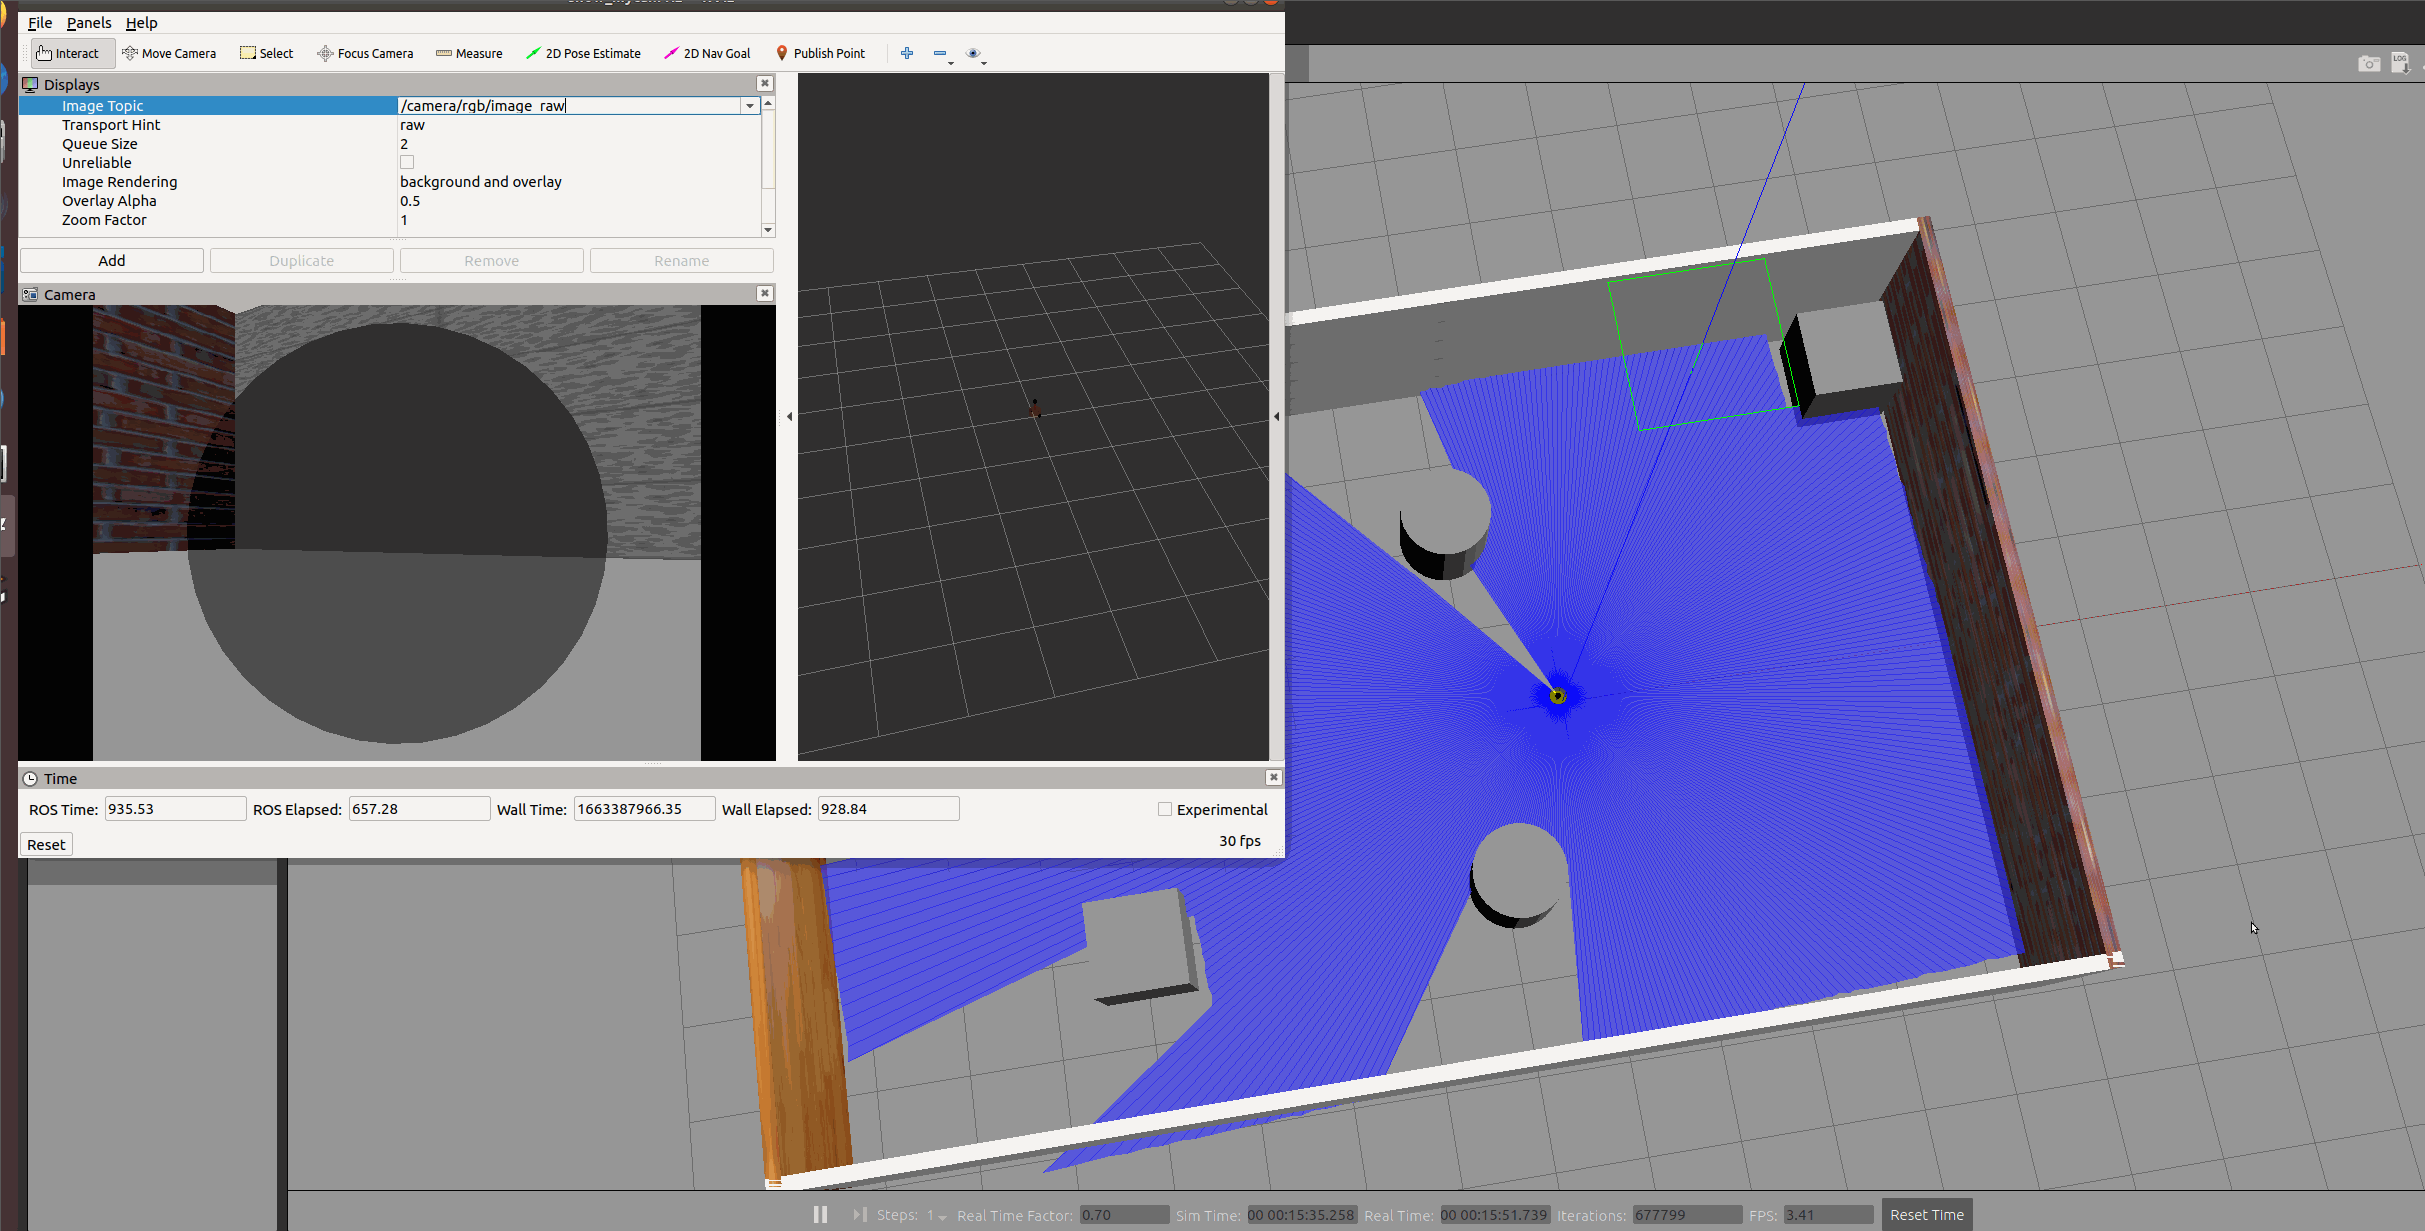Screen dimensions: 2425x1231
Task: Select the 2D Pose Estimate tool
Action: [x=583, y=54]
